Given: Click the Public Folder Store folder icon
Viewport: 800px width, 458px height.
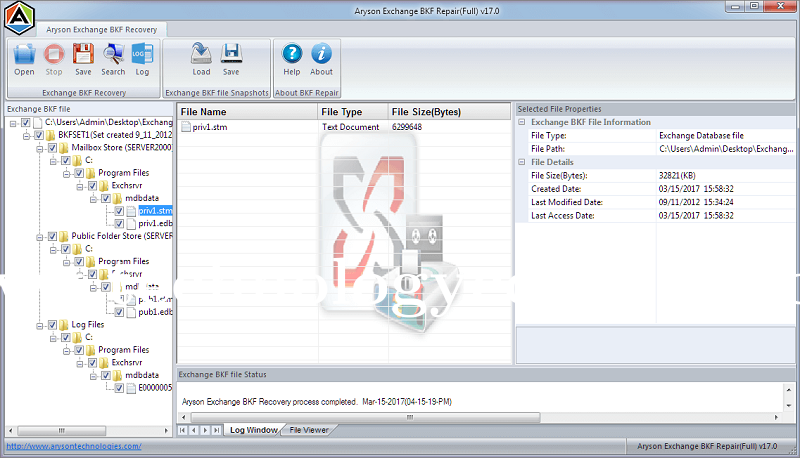Looking at the screenshot, I should tap(64, 236).
